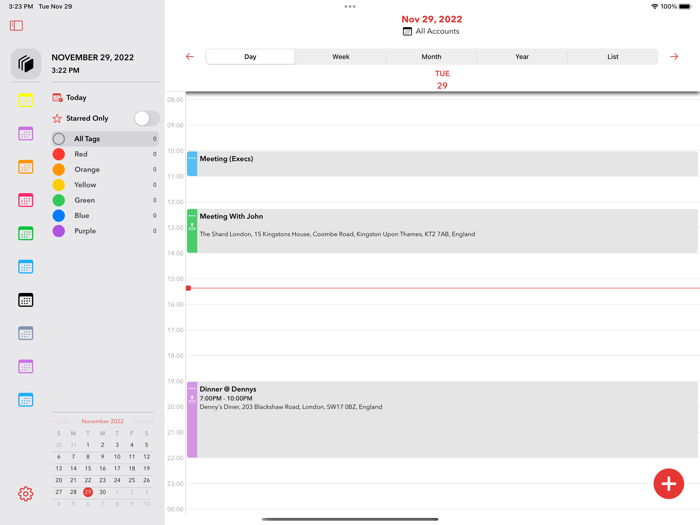Image resolution: width=700 pixels, height=525 pixels.
Task: Filter by Orange tag swatch
Action: (x=58, y=170)
